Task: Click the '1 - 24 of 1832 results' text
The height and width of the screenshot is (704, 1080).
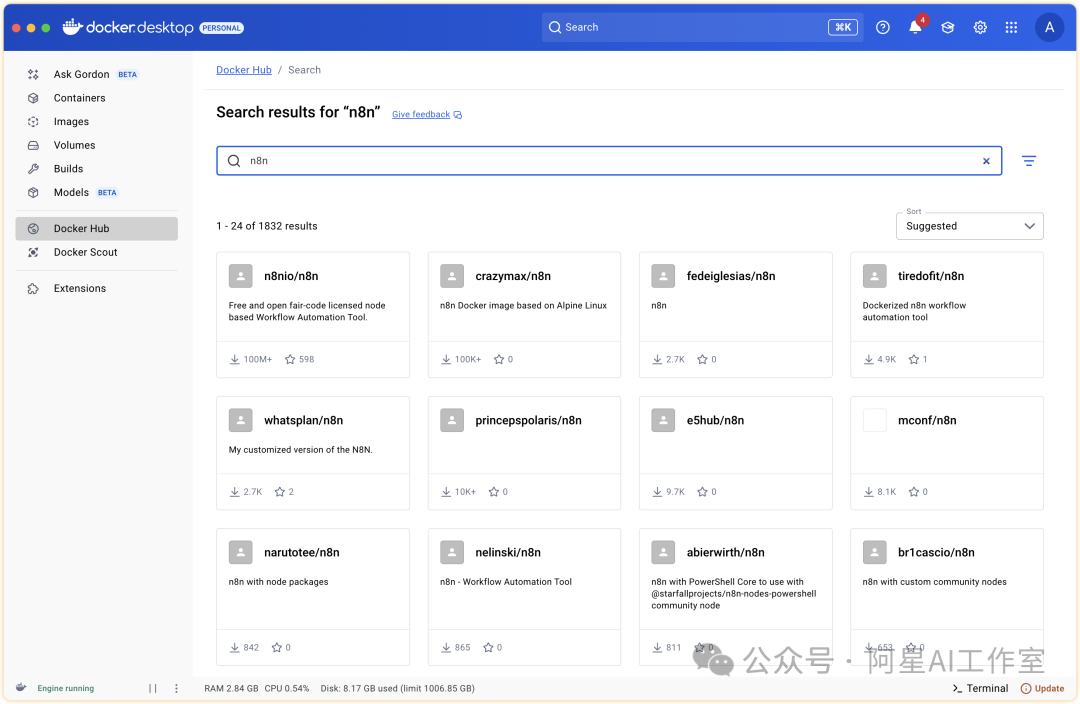Action: click(267, 226)
